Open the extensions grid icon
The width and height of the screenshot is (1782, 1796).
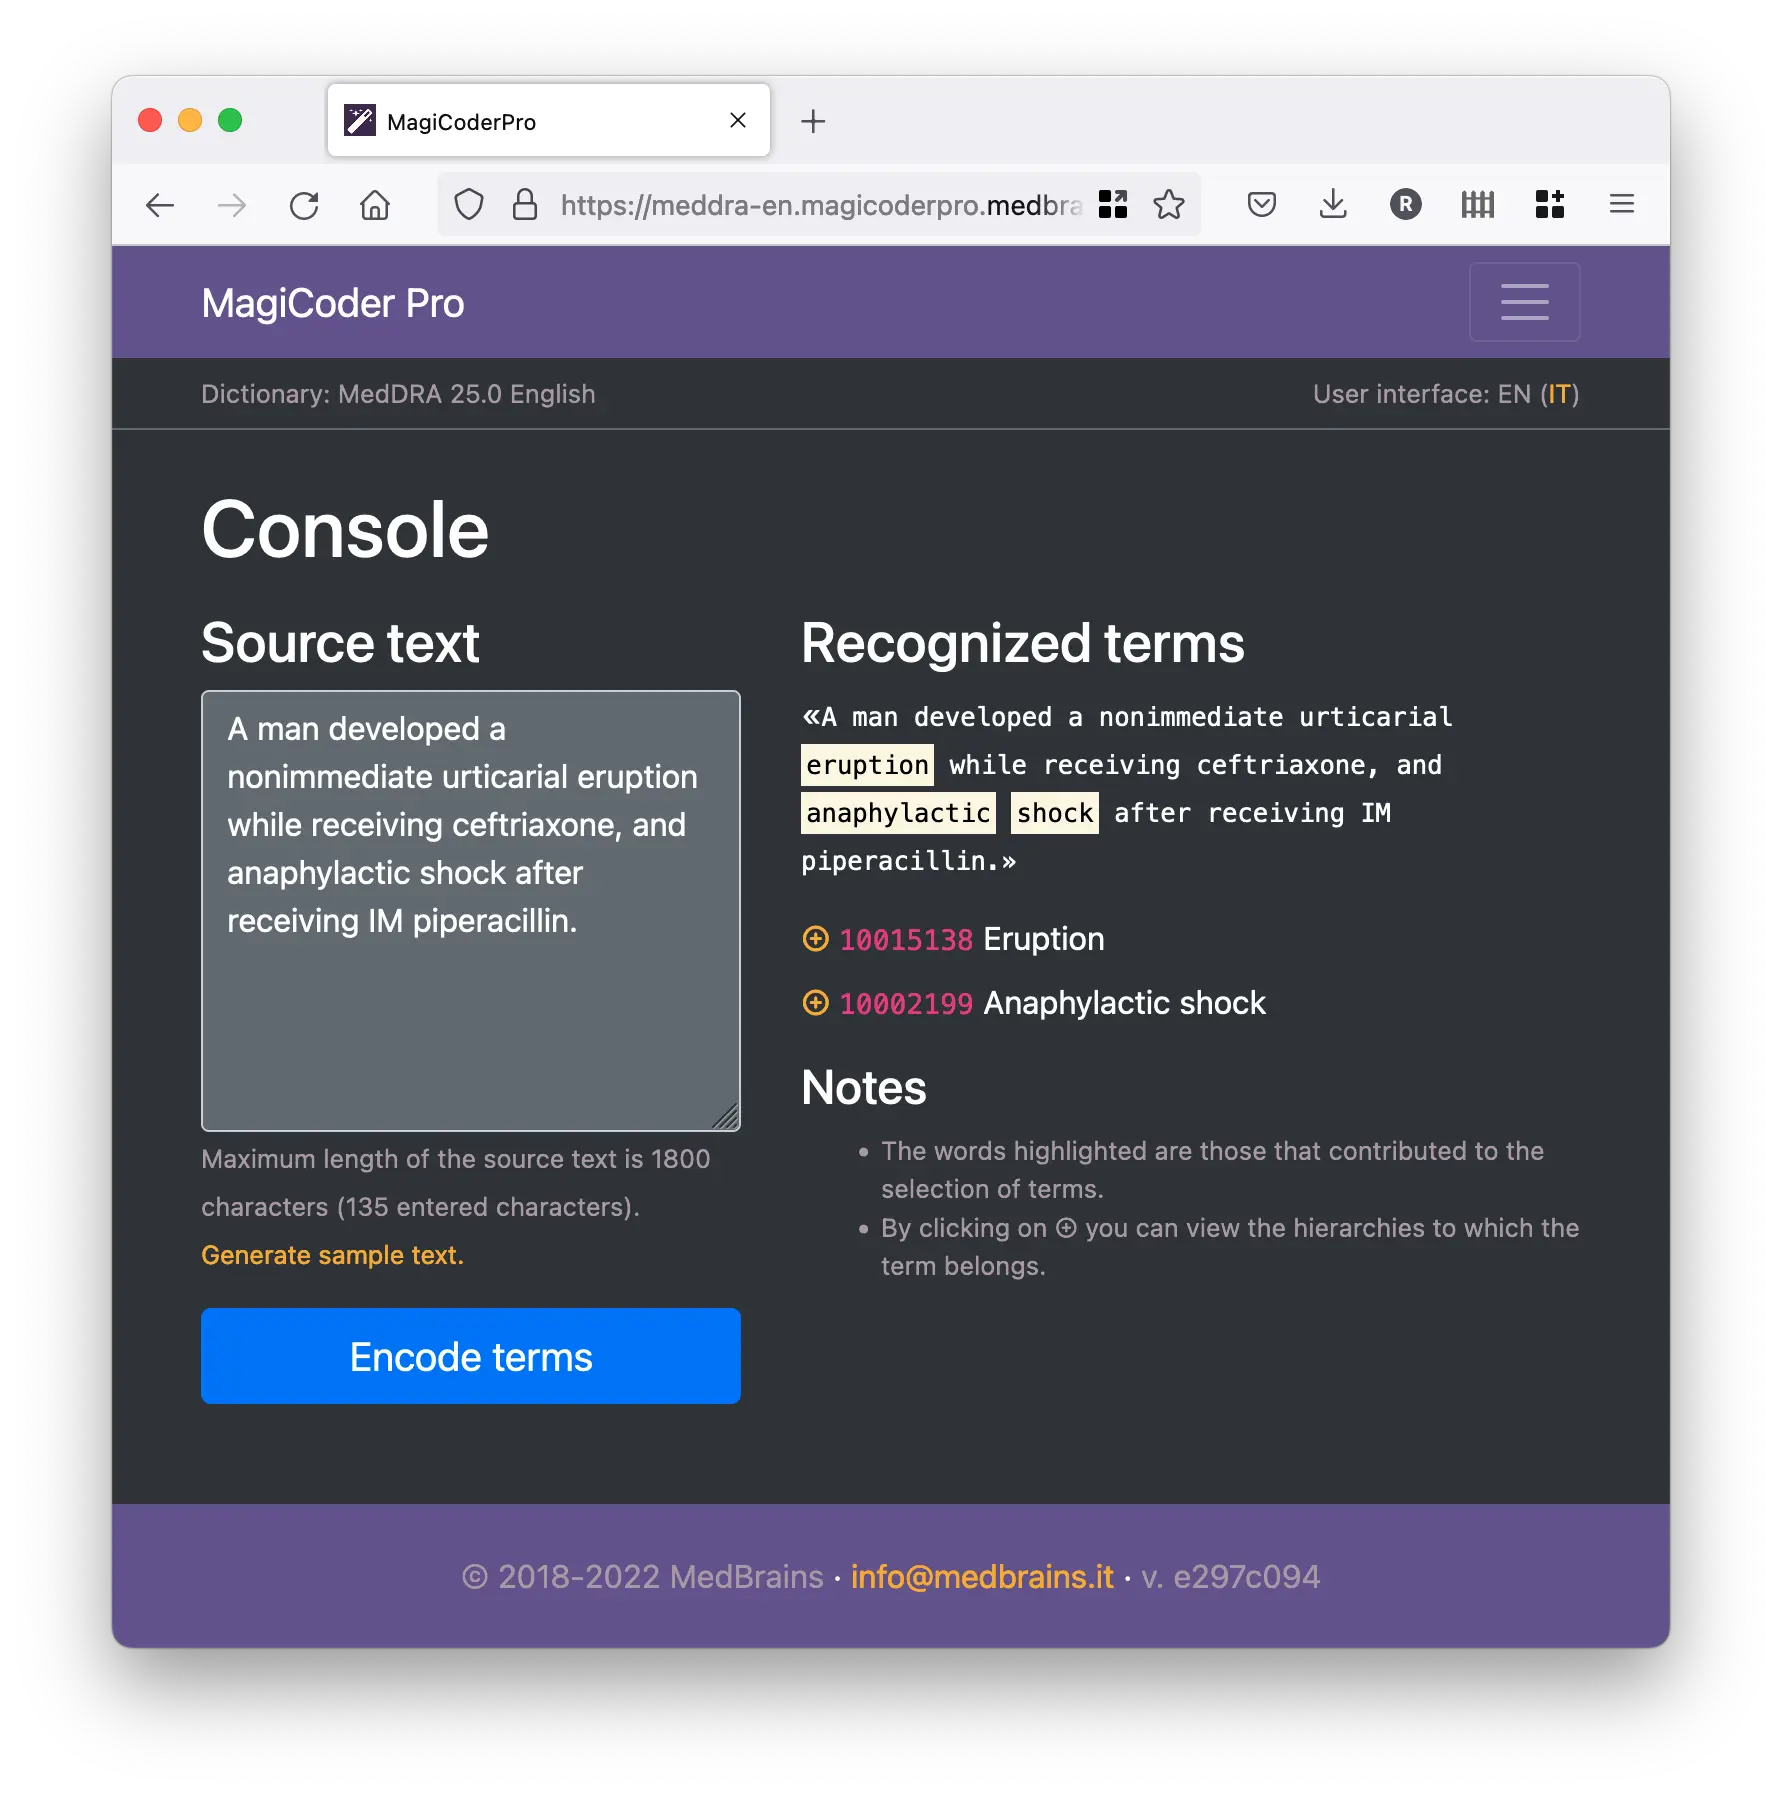click(1549, 205)
